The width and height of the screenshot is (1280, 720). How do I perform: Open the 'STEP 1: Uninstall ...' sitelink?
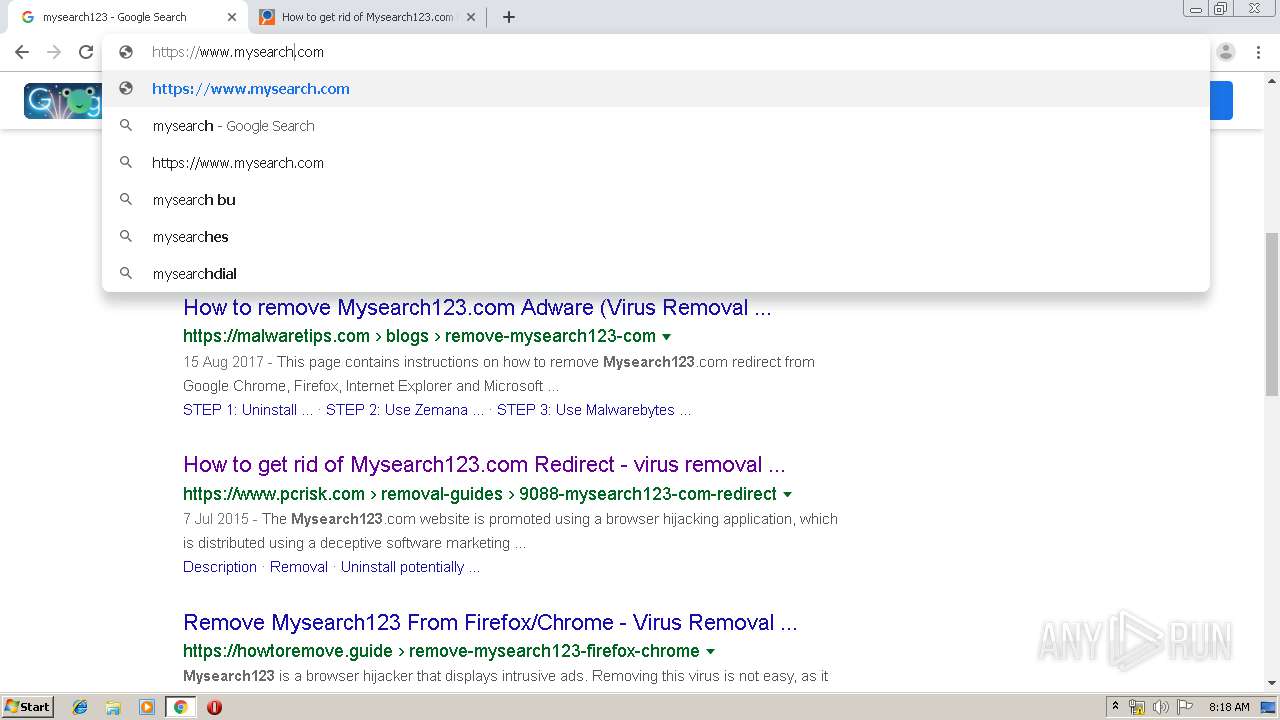(248, 410)
